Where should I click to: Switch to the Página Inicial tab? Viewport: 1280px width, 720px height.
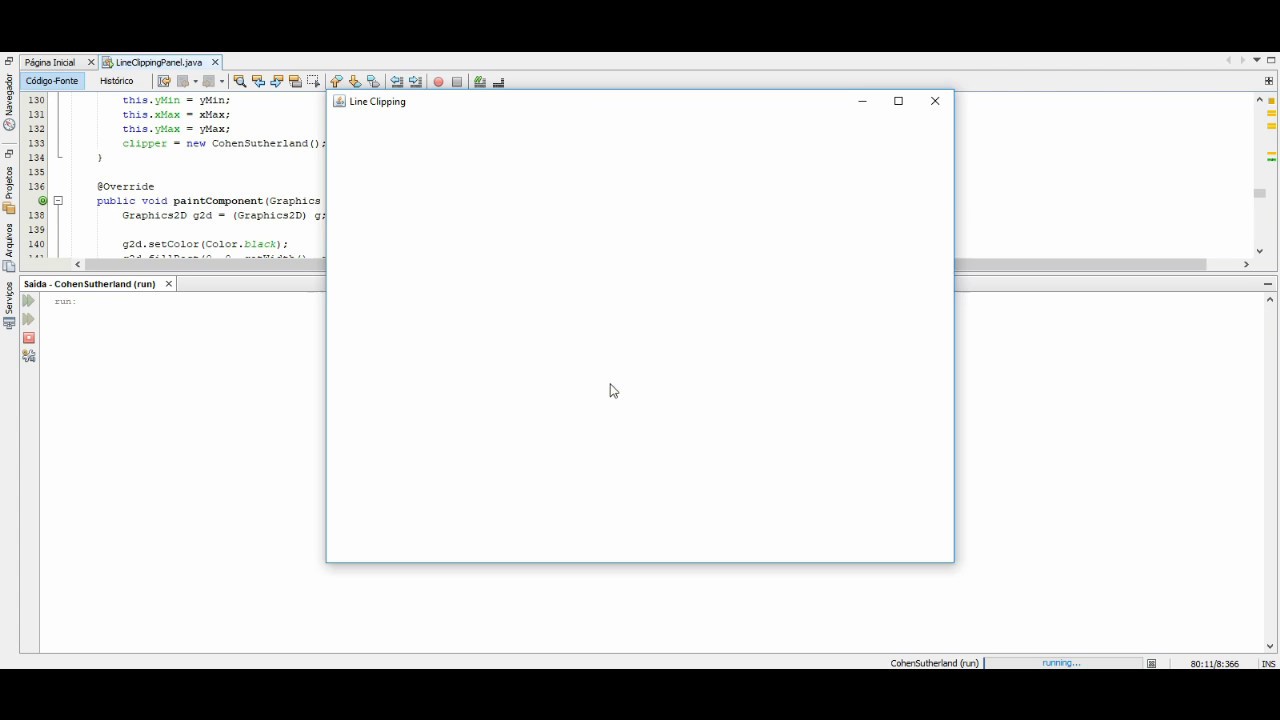tap(50, 62)
